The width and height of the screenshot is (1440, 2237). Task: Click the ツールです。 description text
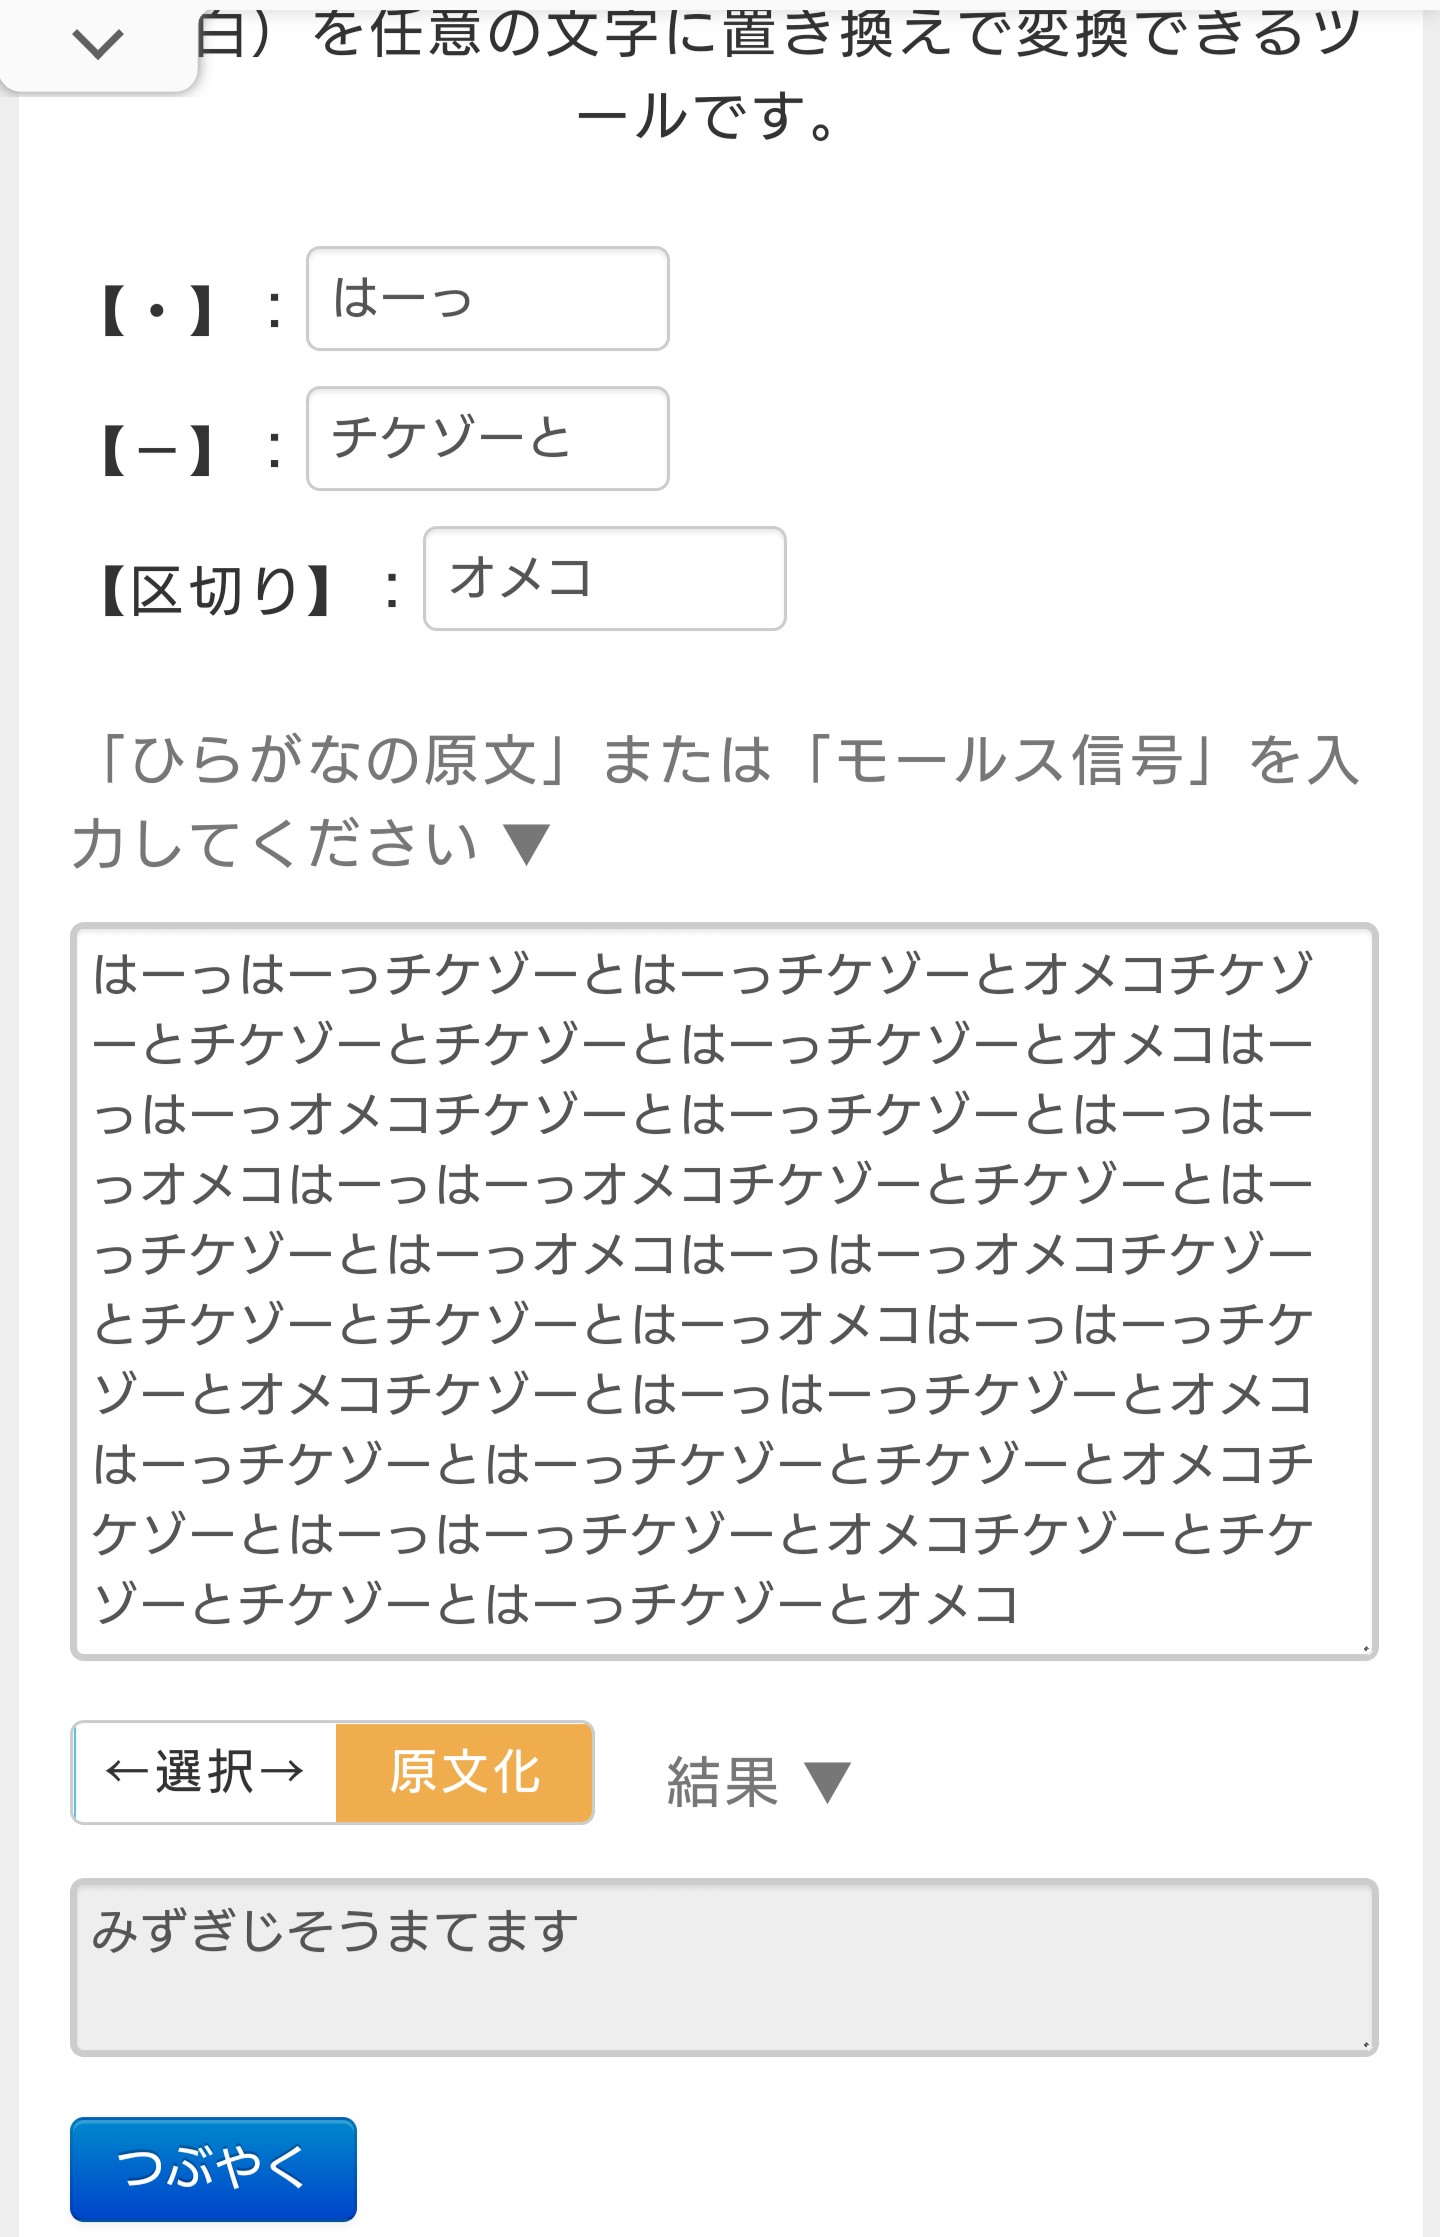[710, 115]
